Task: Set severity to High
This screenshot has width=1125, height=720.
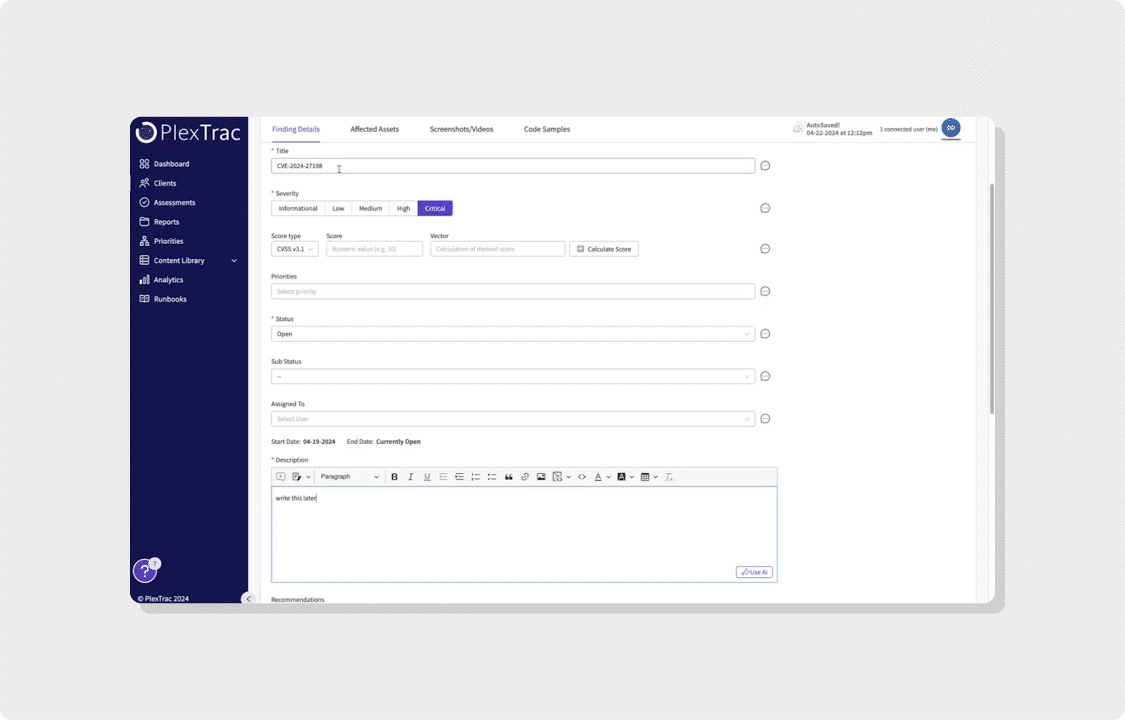Action: (x=403, y=209)
